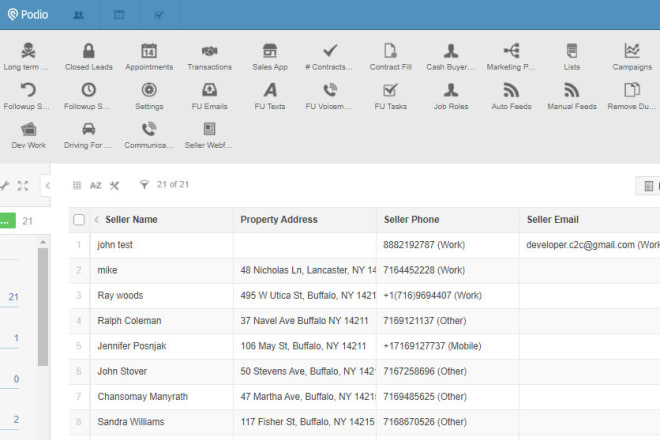Image resolution: width=660 pixels, height=440 pixels.
Task: Open the filter showing 21 of 21
Action: tap(166, 185)
